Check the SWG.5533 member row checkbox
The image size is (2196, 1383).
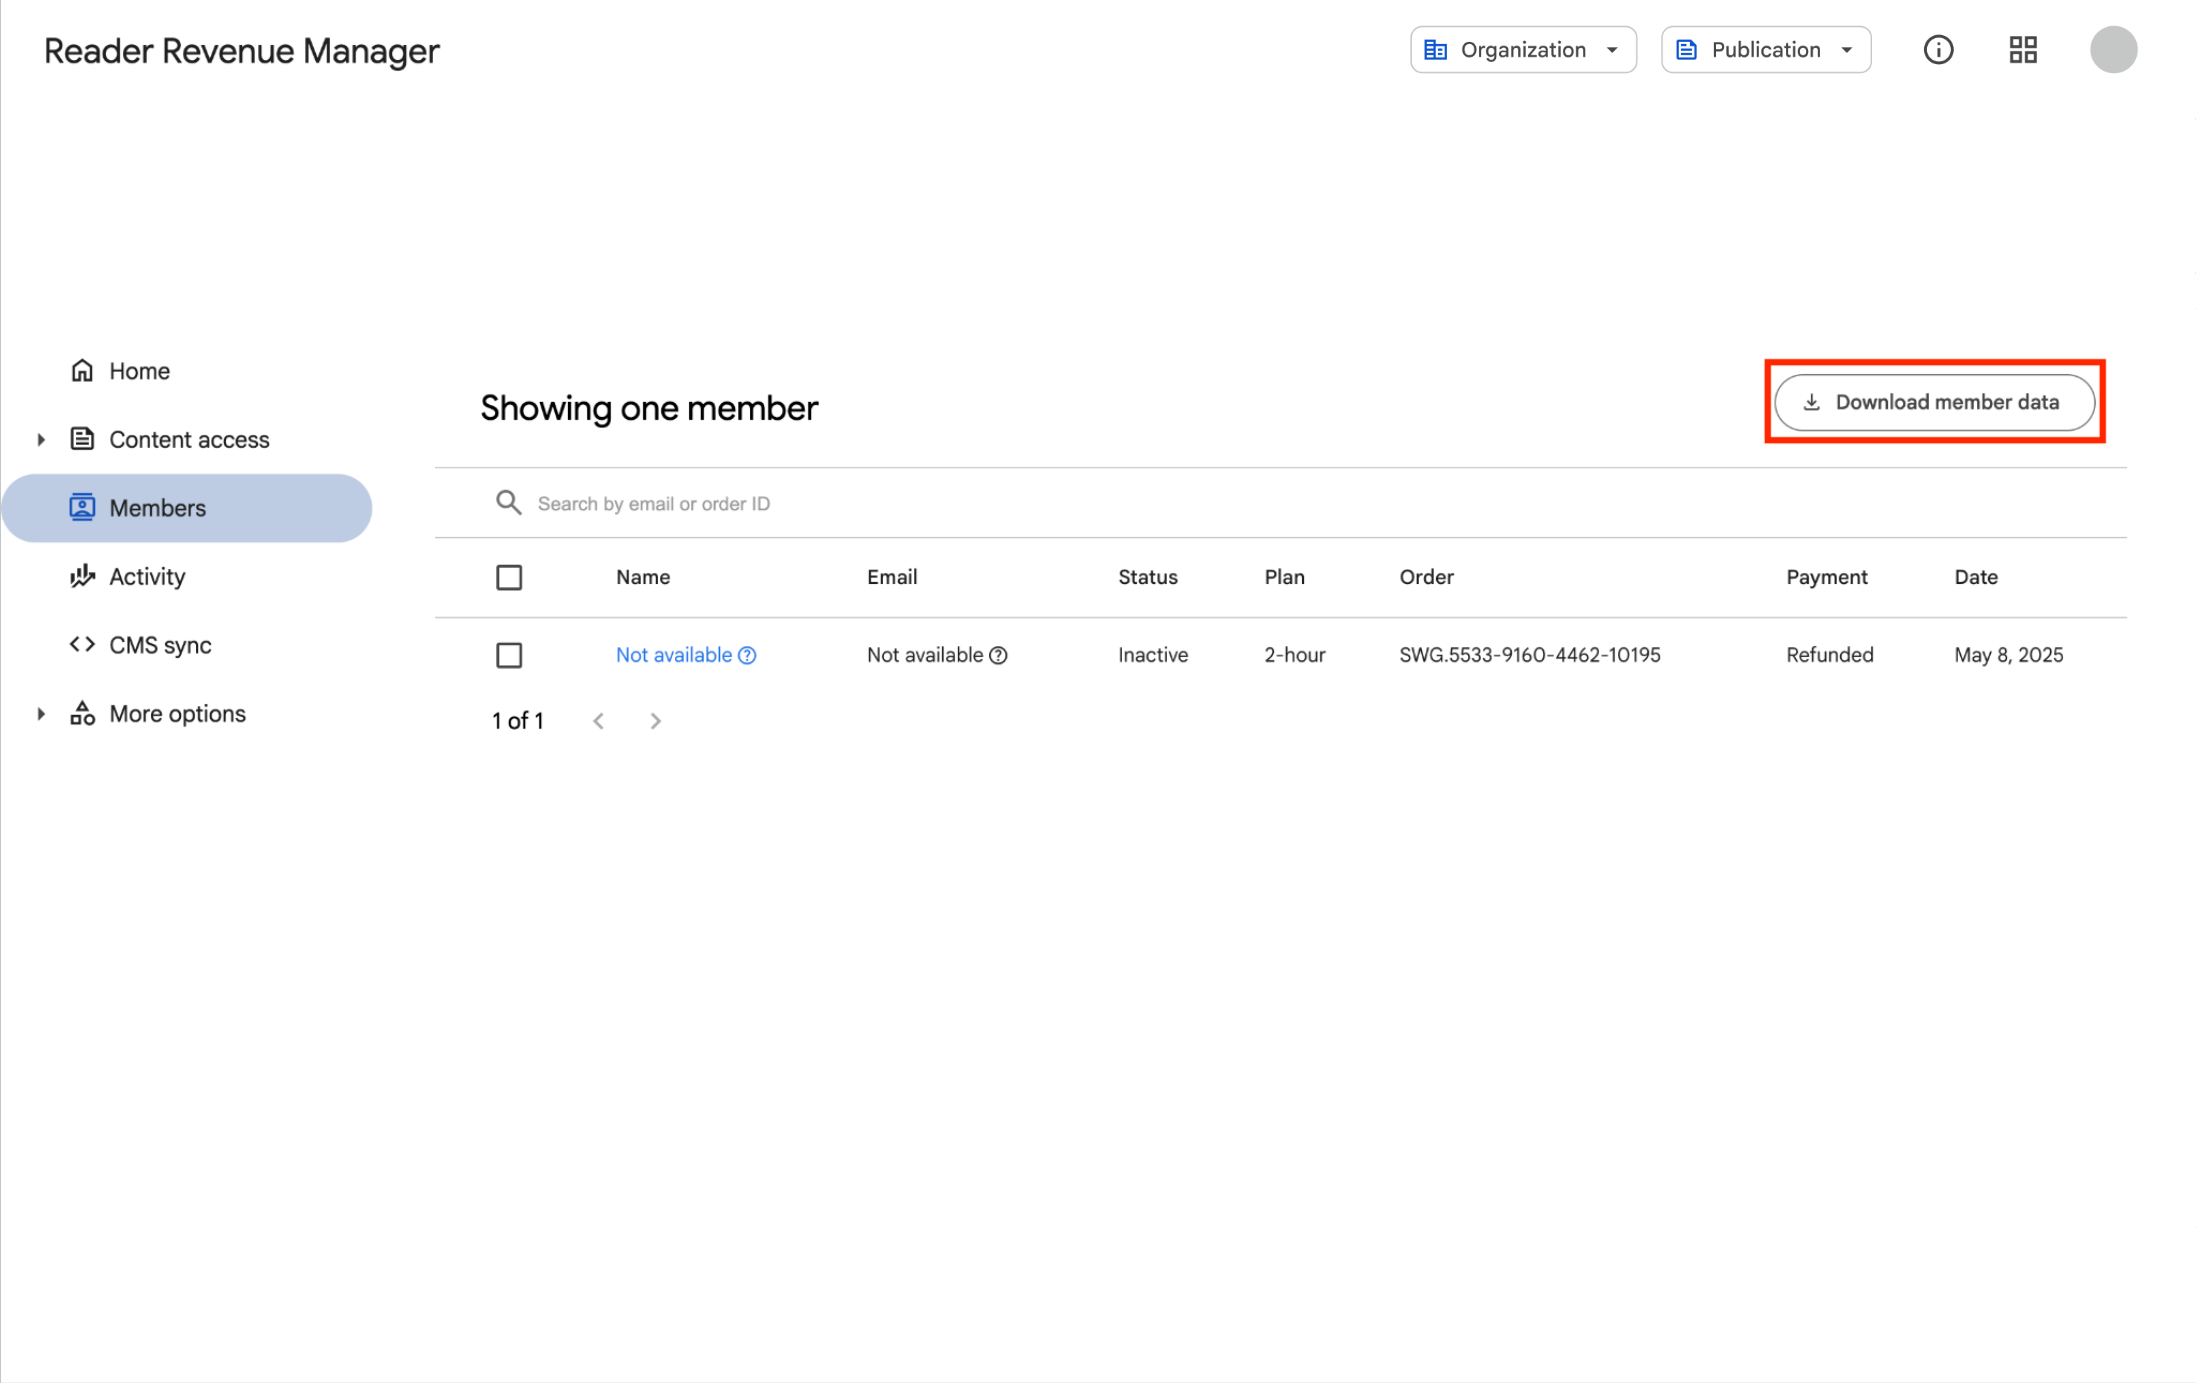509,655
